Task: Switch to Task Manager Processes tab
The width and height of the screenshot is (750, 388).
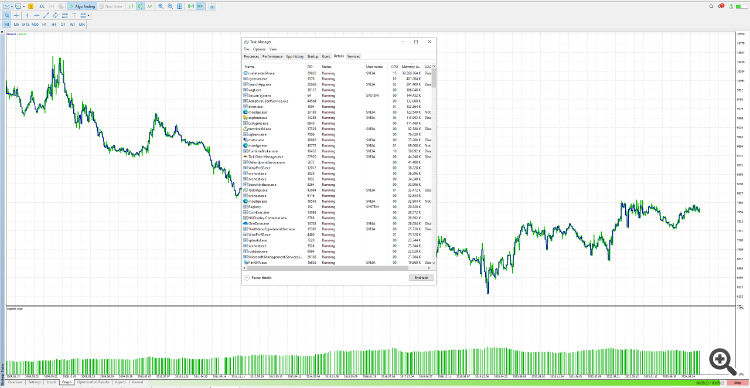Action: [251, 56]
